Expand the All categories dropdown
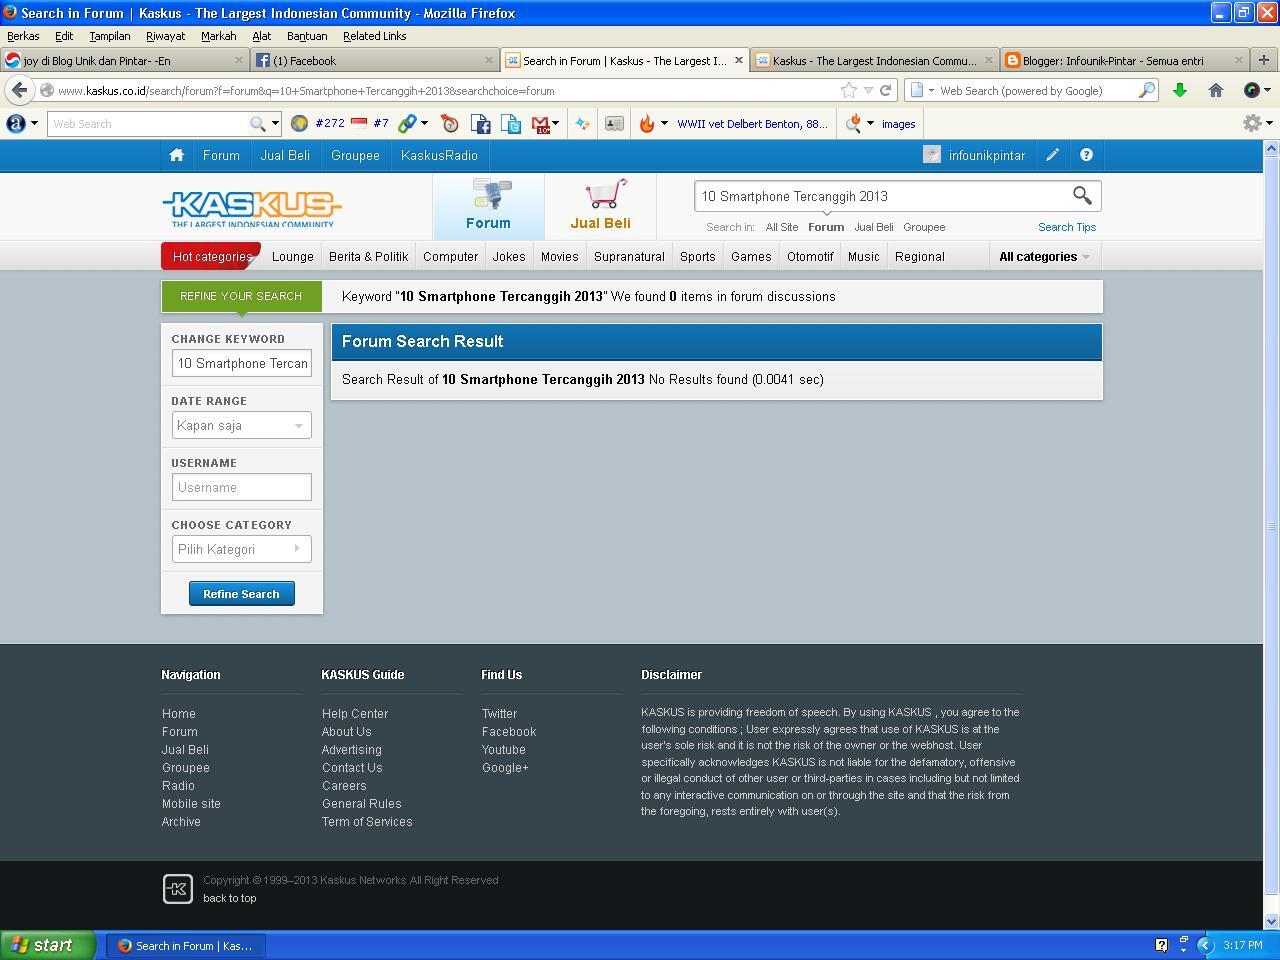Screen dimensions: 1280x960 [x=1044, y=257]
